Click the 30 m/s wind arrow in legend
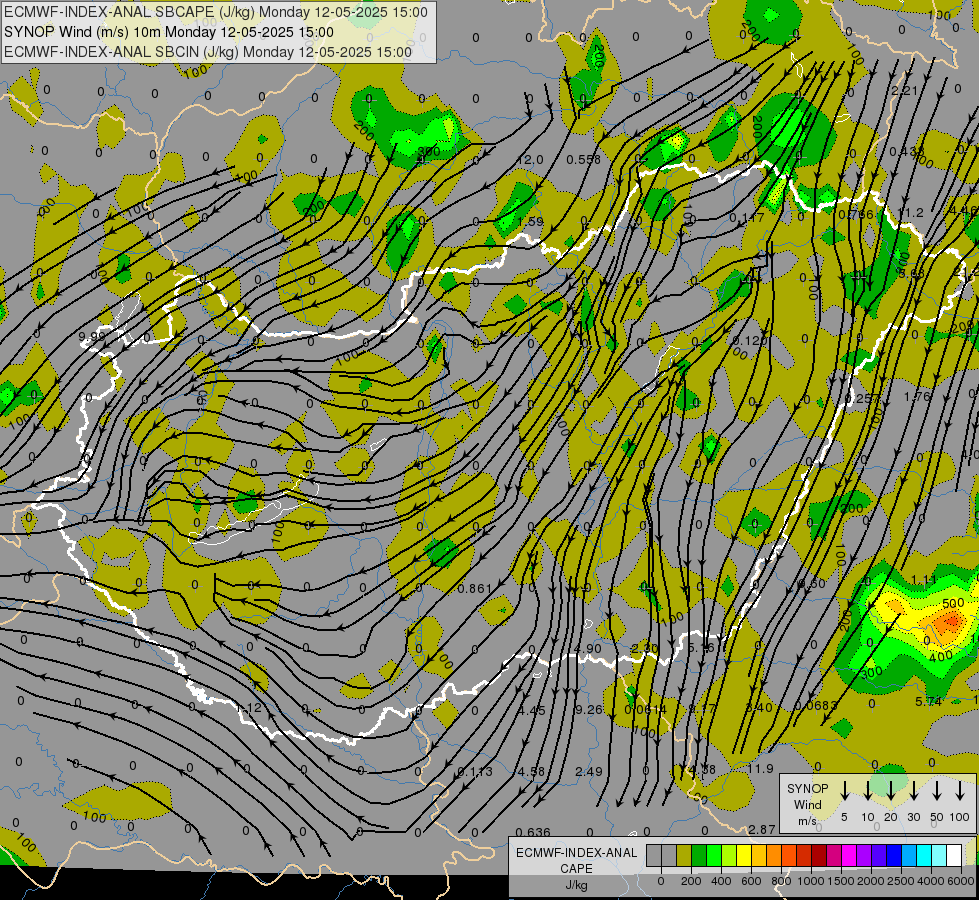This screenshot has height=900, width=979. pyautogui.click(x=914, y=791)
